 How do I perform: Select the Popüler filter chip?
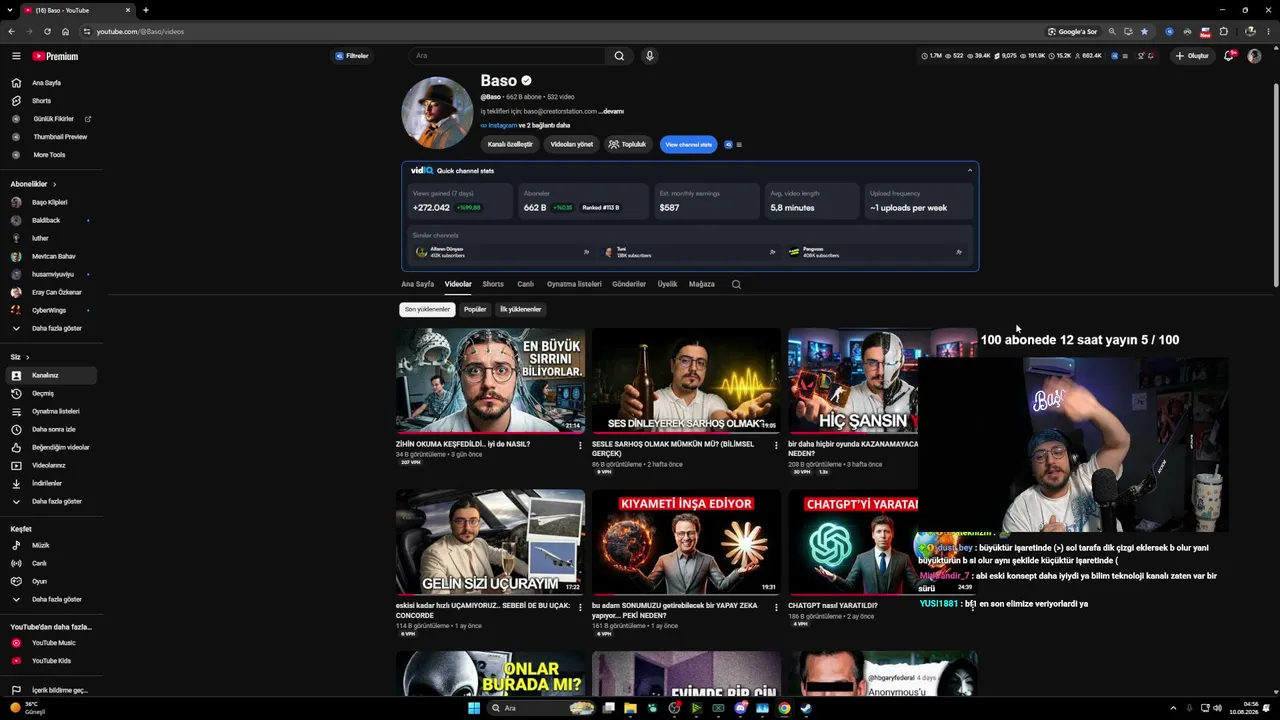pyautogui.click(x=475, y=309)
